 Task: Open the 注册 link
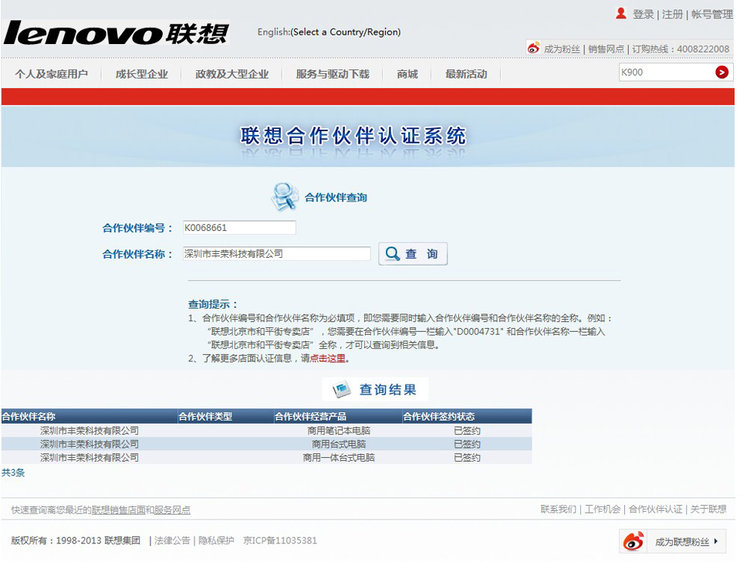(x=672, y=14)
